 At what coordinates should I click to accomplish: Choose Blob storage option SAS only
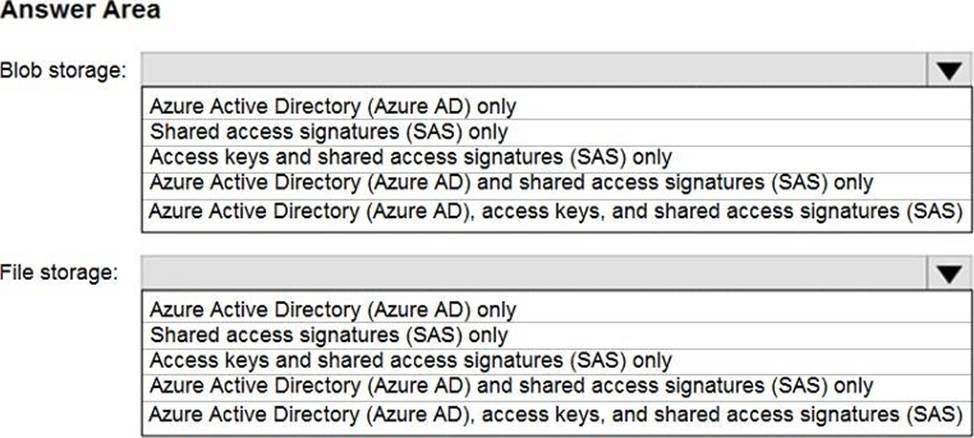click(x=329, y=131)
